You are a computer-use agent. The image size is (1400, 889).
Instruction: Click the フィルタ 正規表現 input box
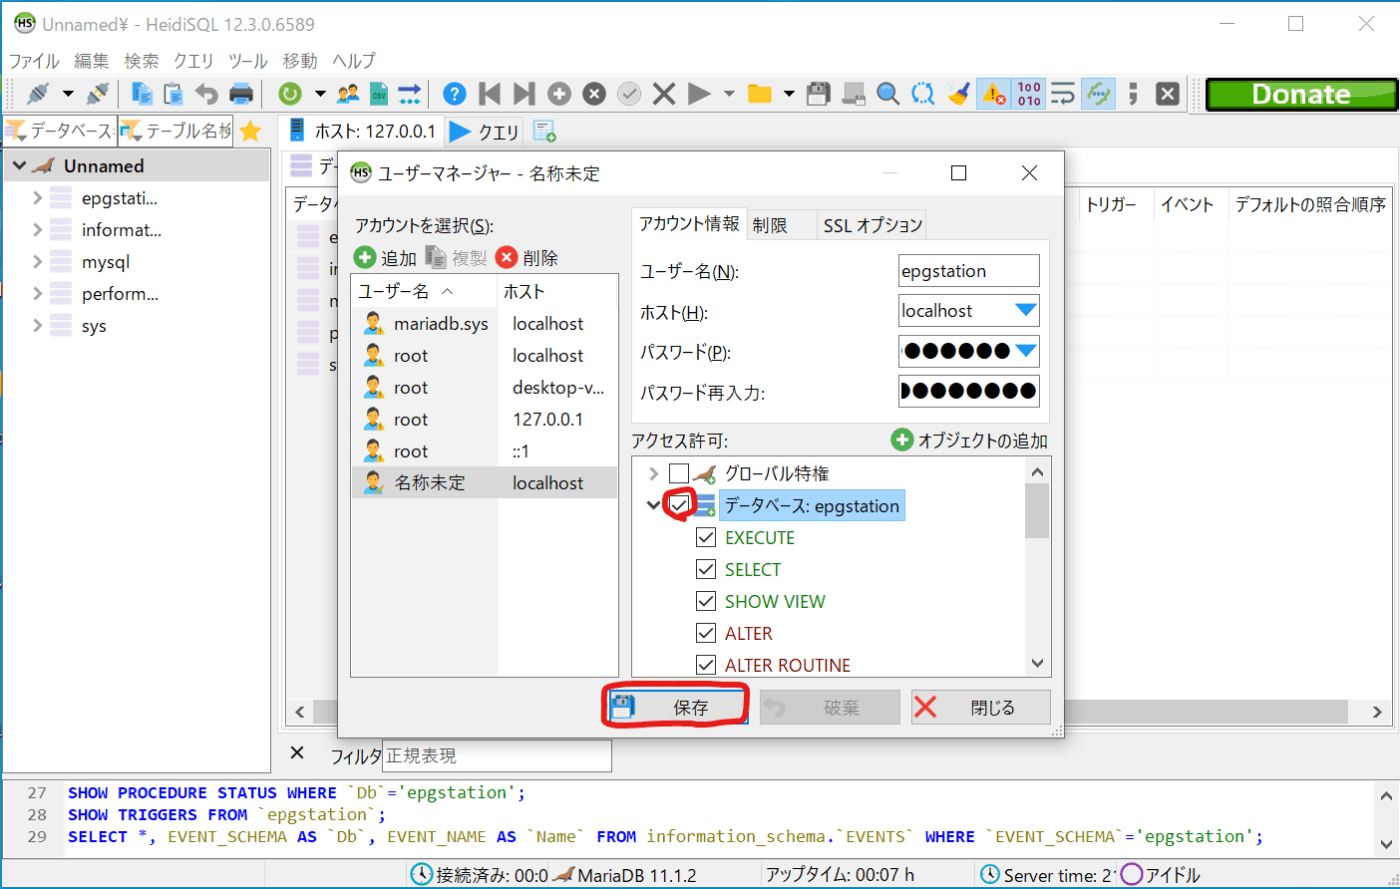[496, 756]
